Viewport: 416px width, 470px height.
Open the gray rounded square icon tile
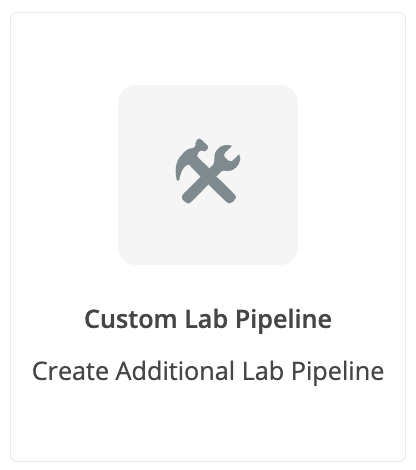coord(208,175)
